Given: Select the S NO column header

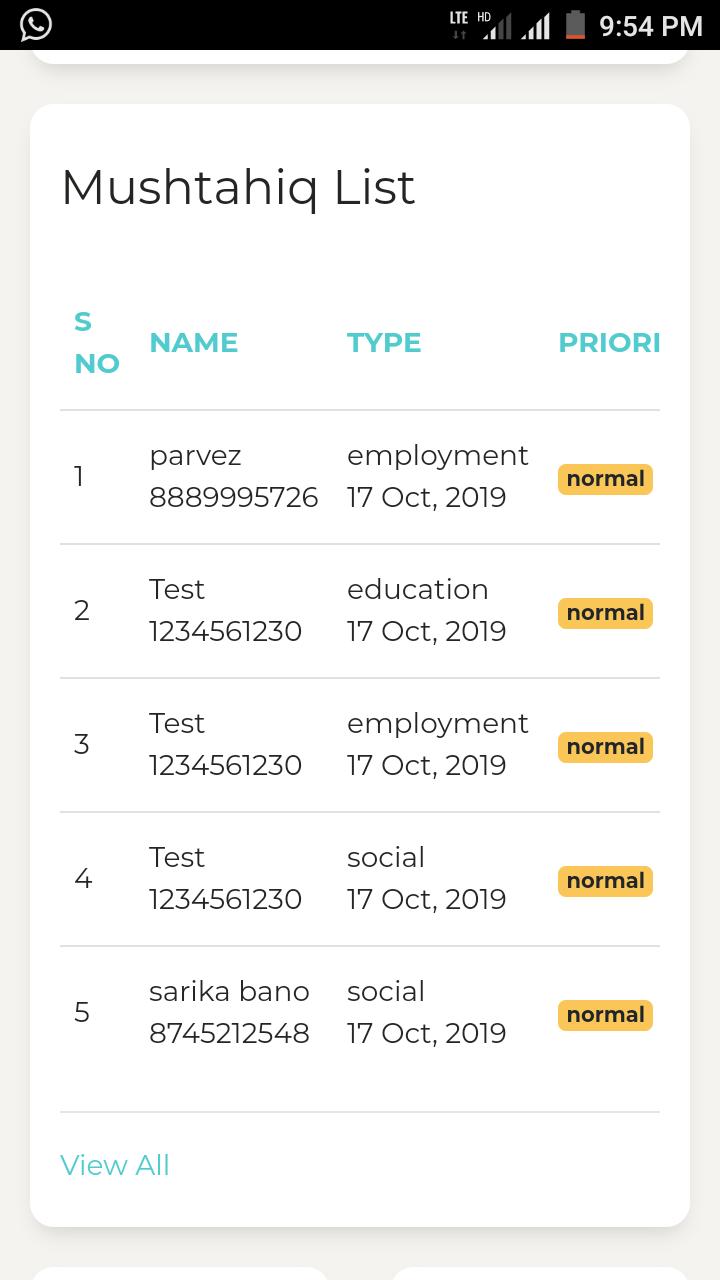Looking at the screenshot, I should coord(97,342).
